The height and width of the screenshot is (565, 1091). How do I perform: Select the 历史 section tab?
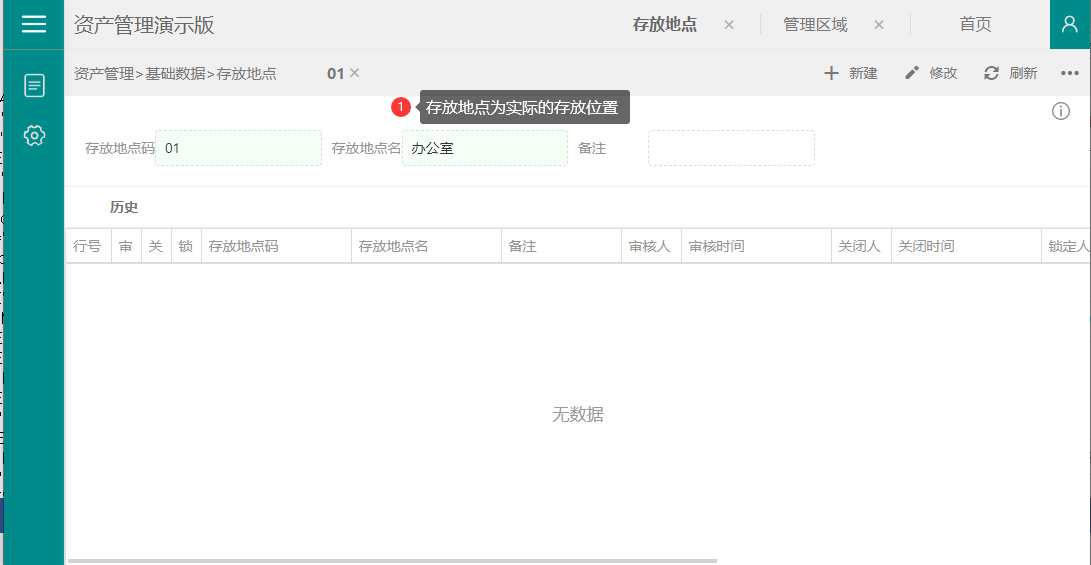coord(124,208)
